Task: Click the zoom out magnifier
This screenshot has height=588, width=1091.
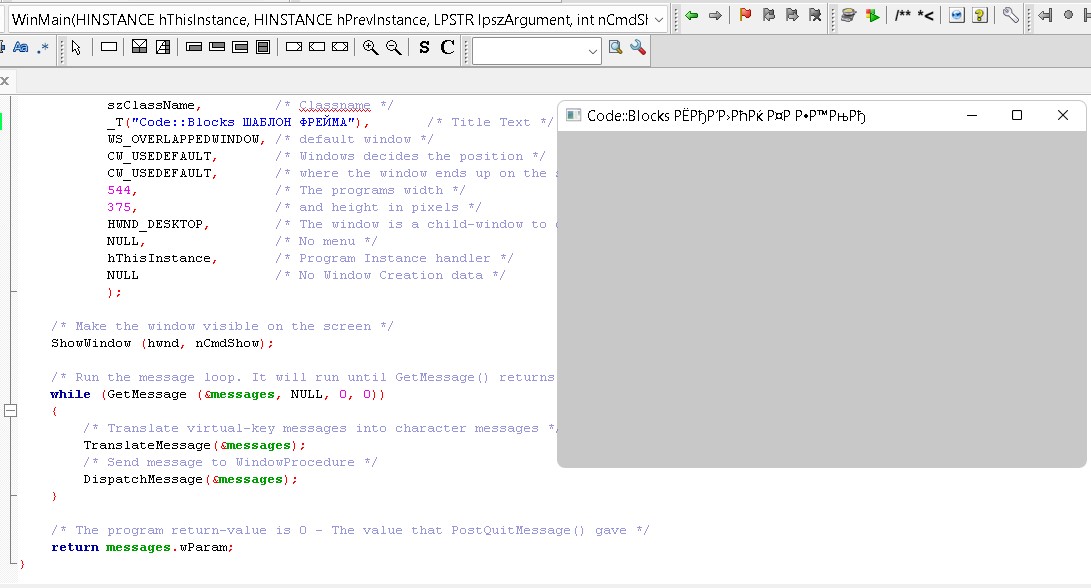Action: pos(394,47)
